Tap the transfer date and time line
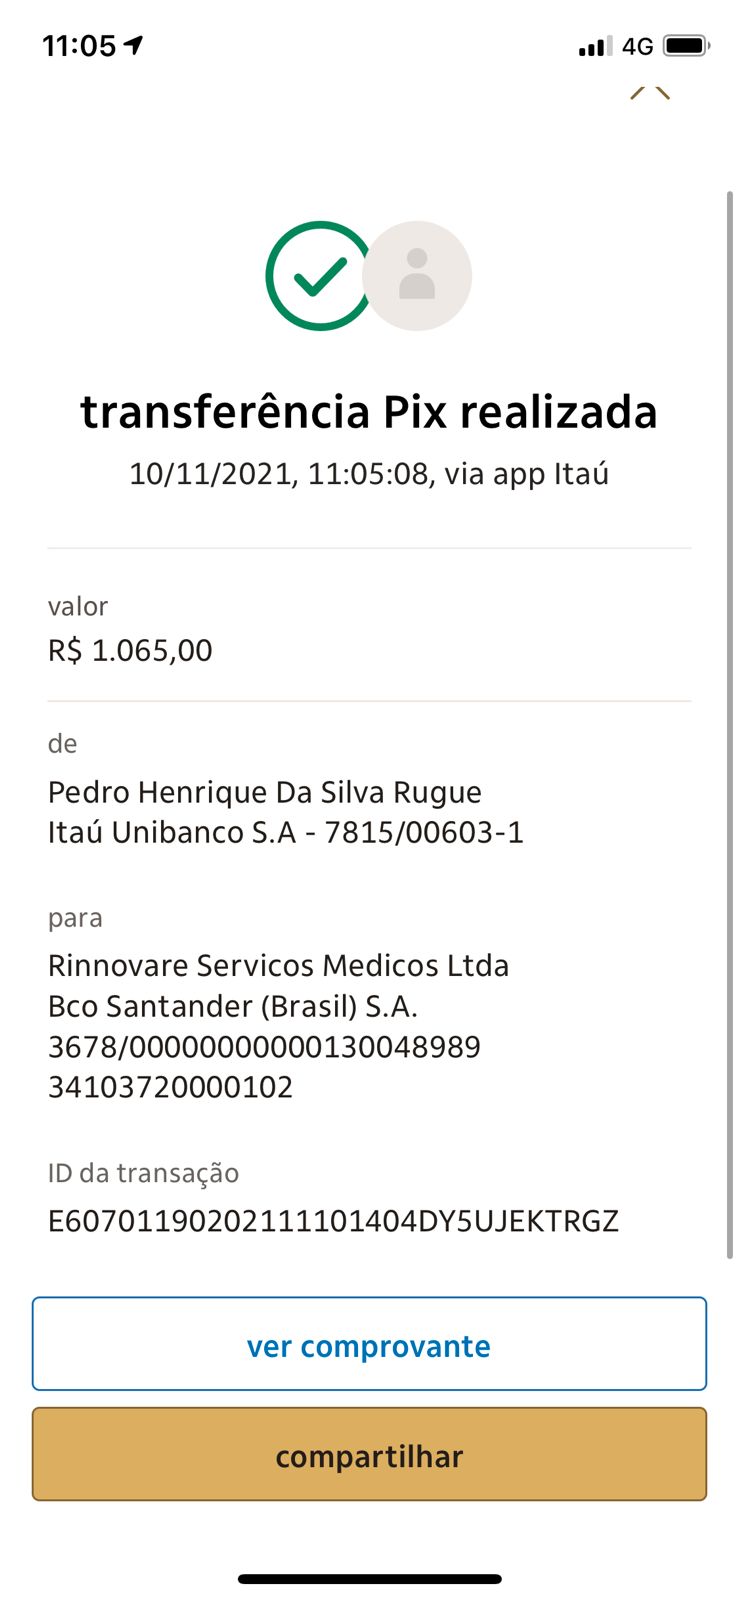The image size is (739, 1600). click(x=369, y=473)
